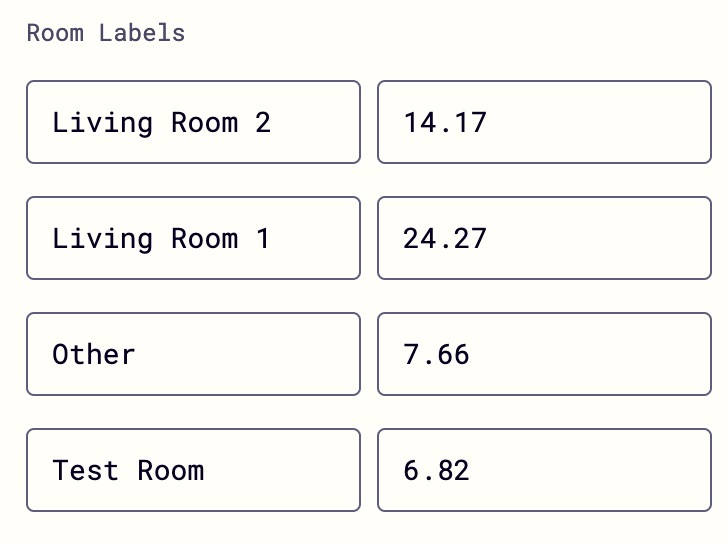
Task: Select the label field paired with 6.82
Action: (193, 470)
